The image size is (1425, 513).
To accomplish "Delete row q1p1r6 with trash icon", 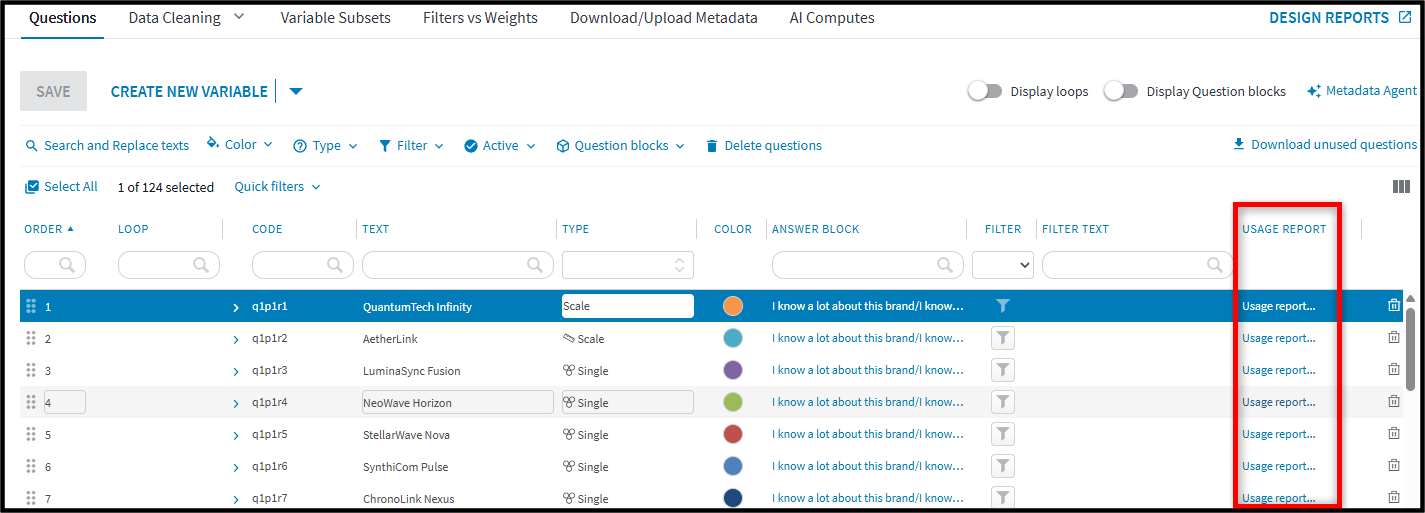I will pyautogui.click(x=1394, y=465).
